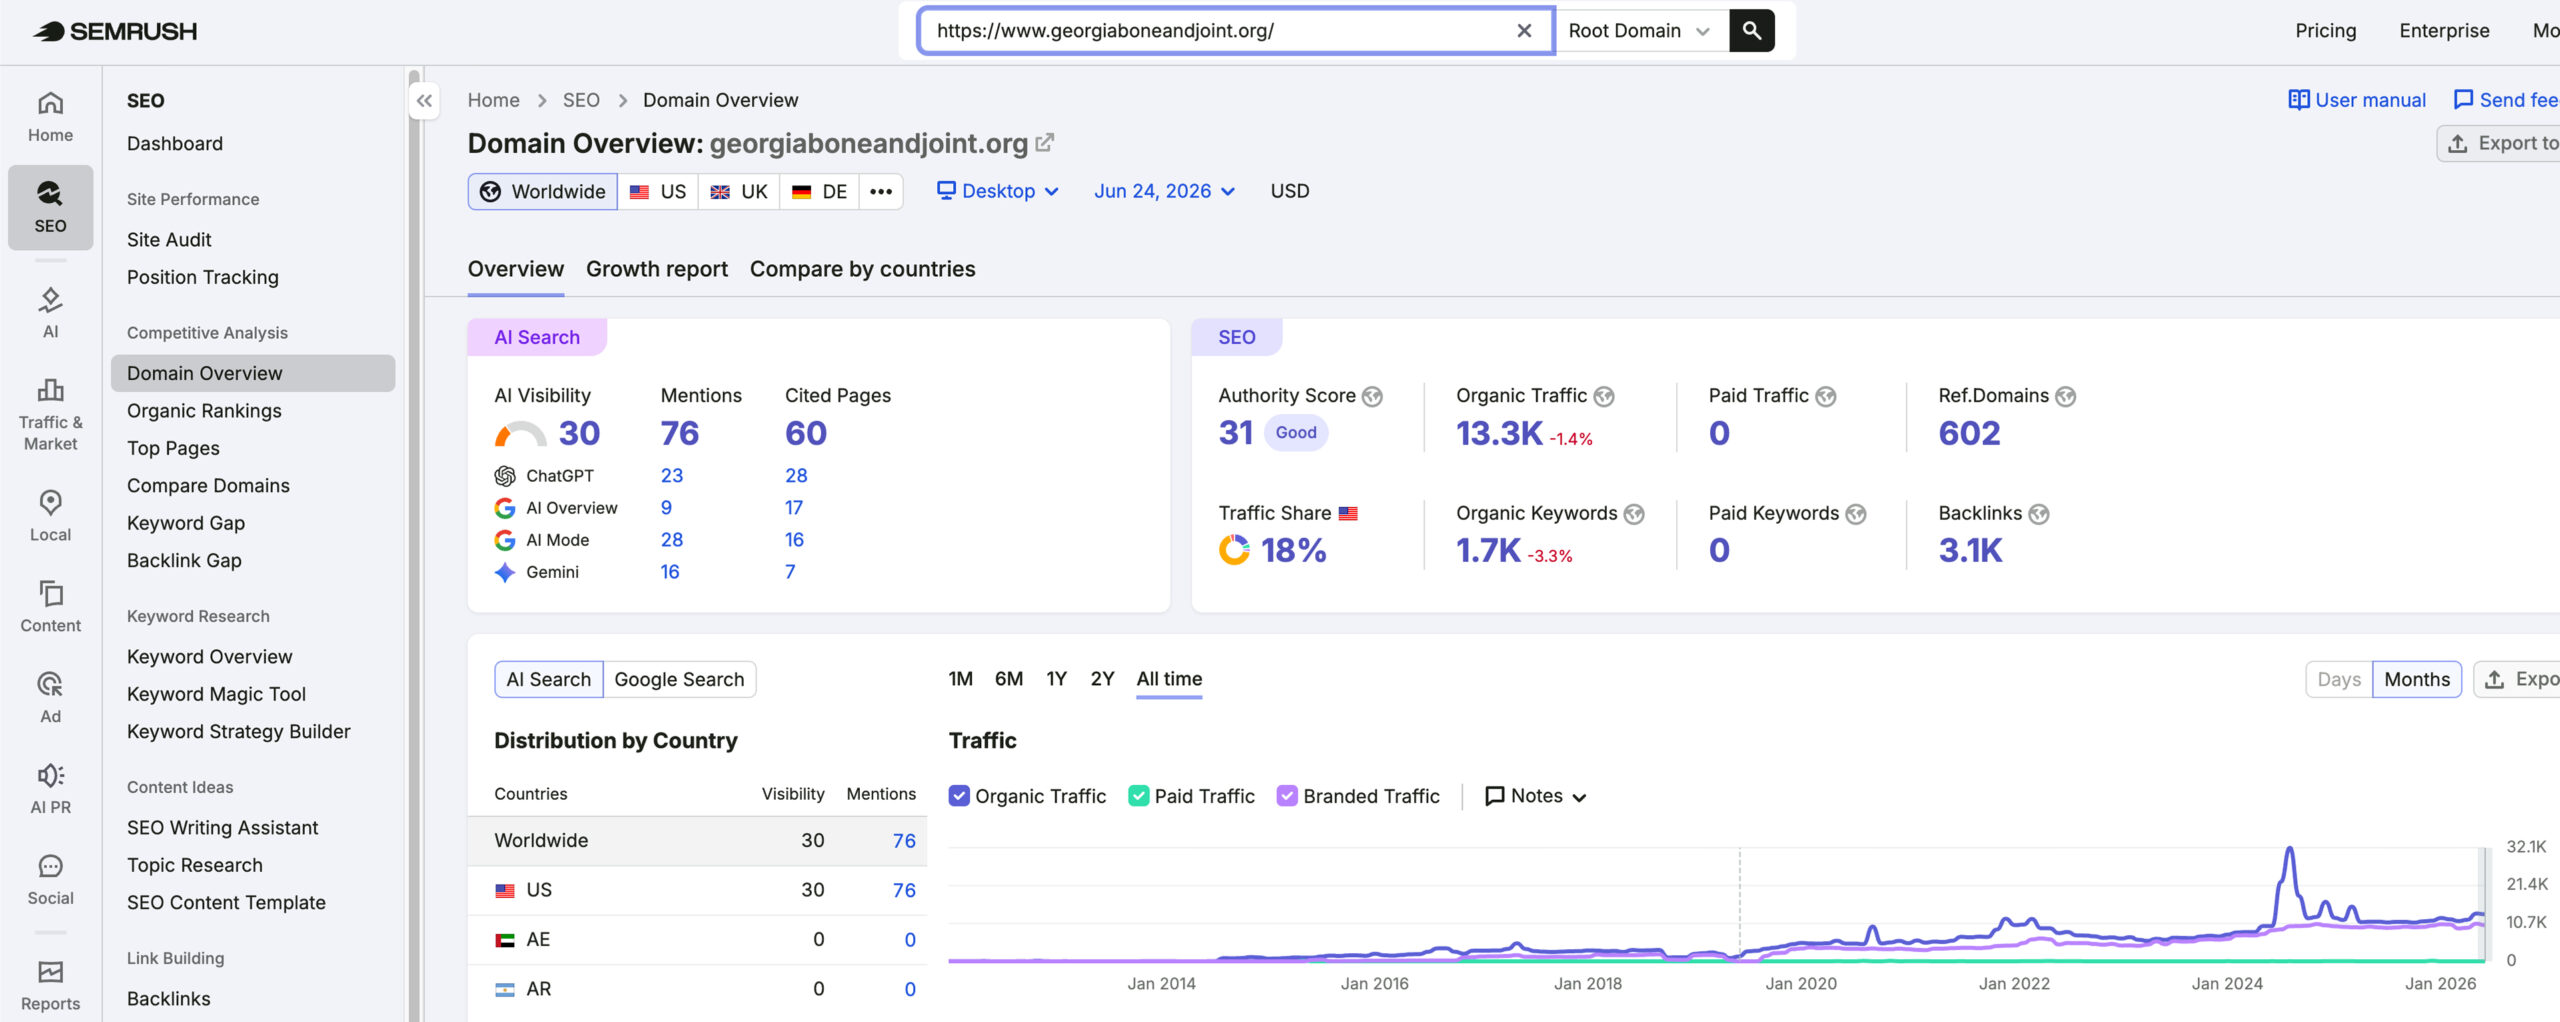Open the Local section icon

pos(50,515)
